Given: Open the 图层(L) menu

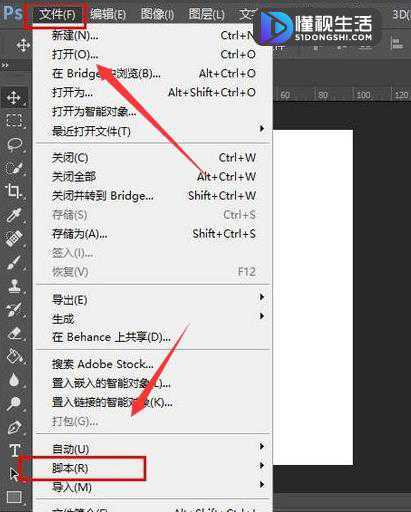Looking at the screenshot, I should (x=206, y=14).
